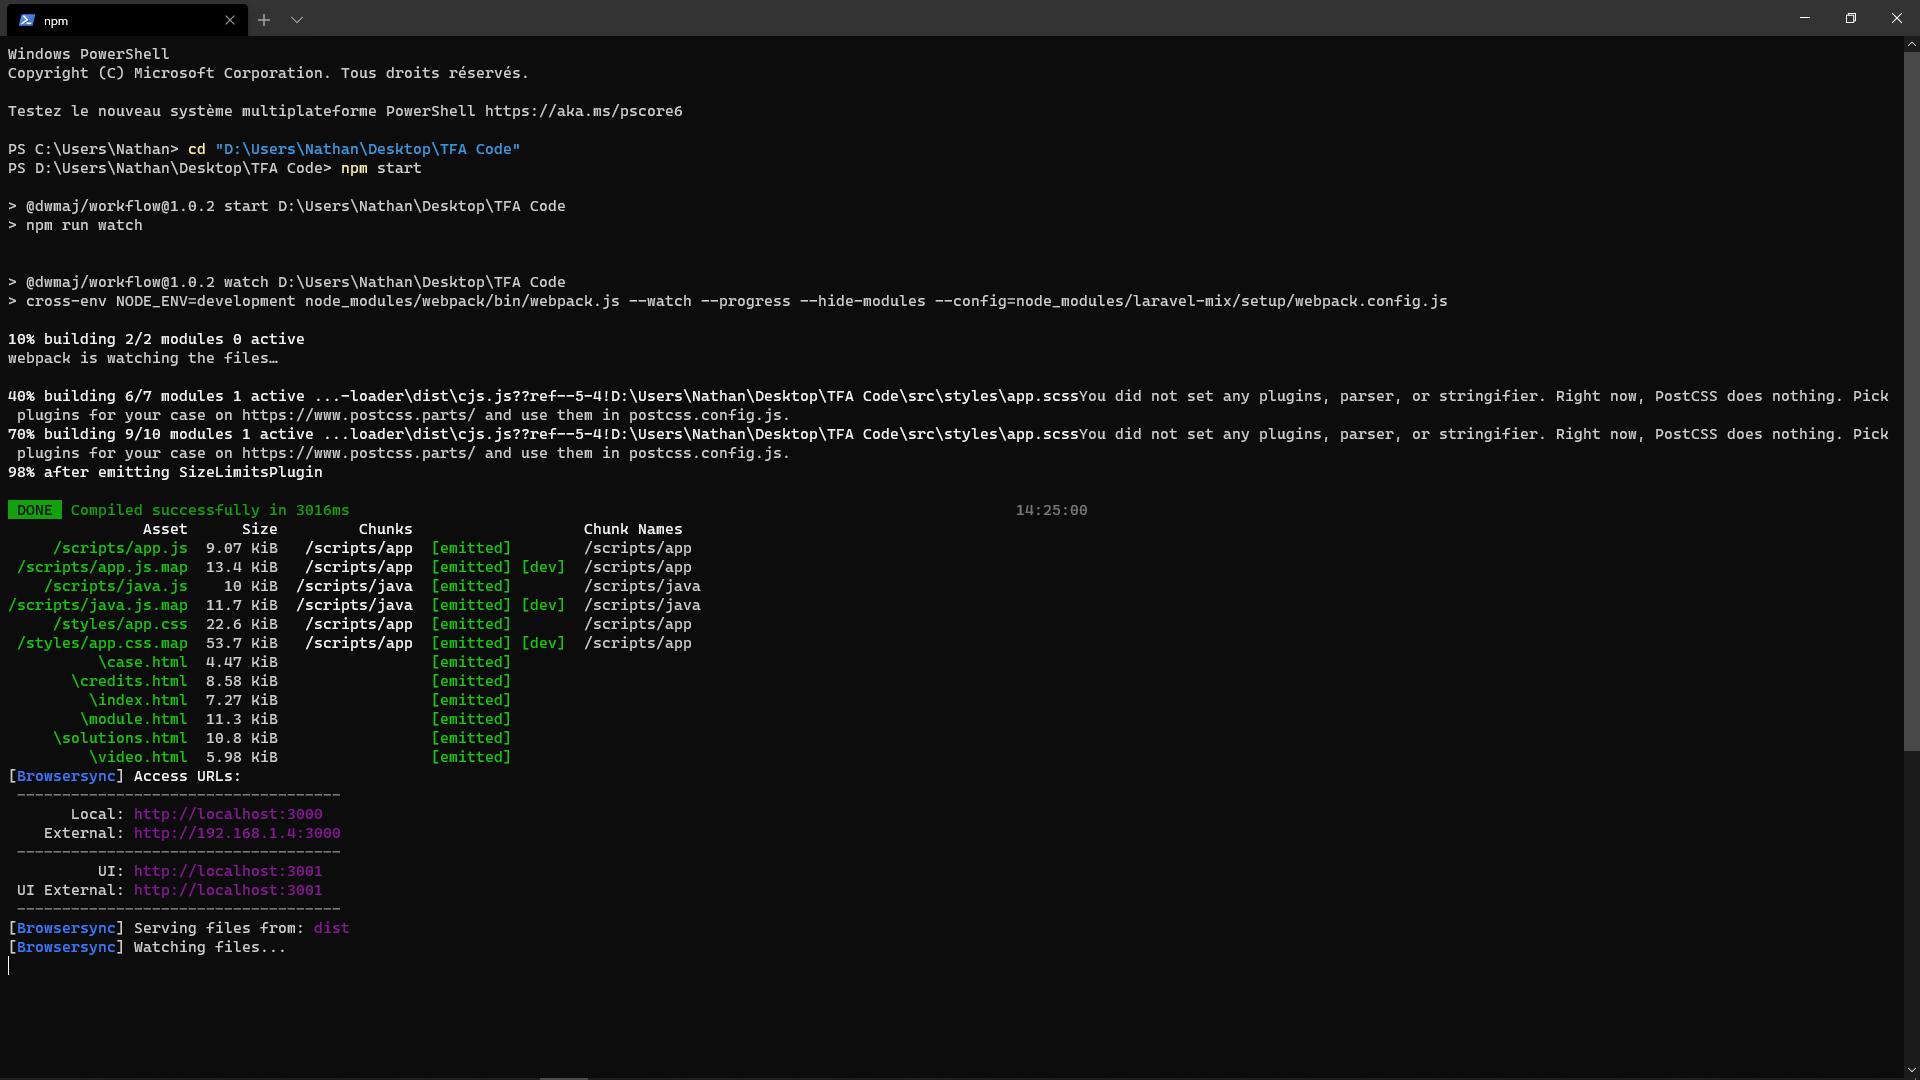The image size is (1920, 1080).
Task: Click the 14:25:00 timestamp
Action: (x=1051, y=510)
